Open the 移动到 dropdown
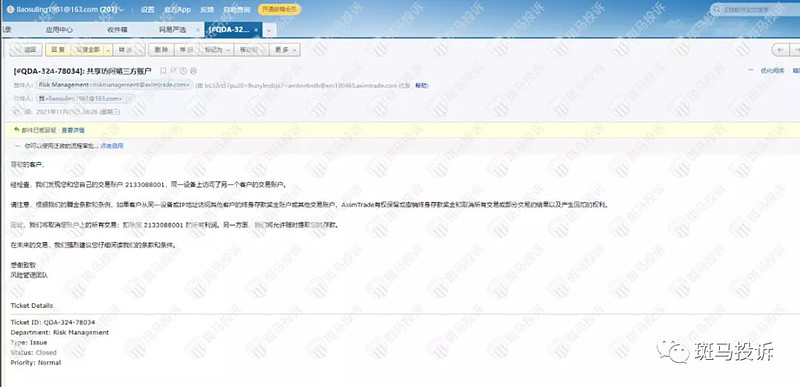The image size is (800, 387). pyautogui.click(x=251, y=49)
